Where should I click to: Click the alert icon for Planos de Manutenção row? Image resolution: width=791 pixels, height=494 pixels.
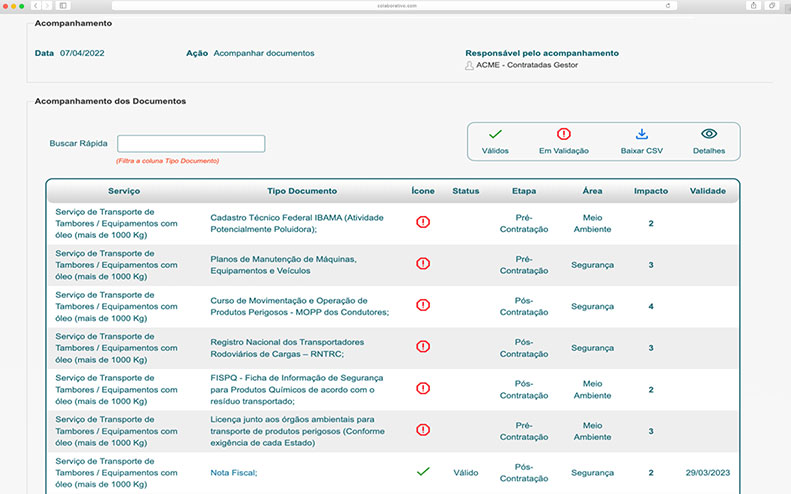423,263
